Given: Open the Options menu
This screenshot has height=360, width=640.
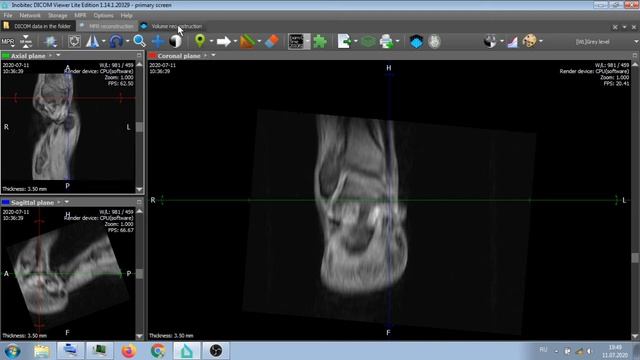Looking at the screenshot, I should click(x=103, y=16).
